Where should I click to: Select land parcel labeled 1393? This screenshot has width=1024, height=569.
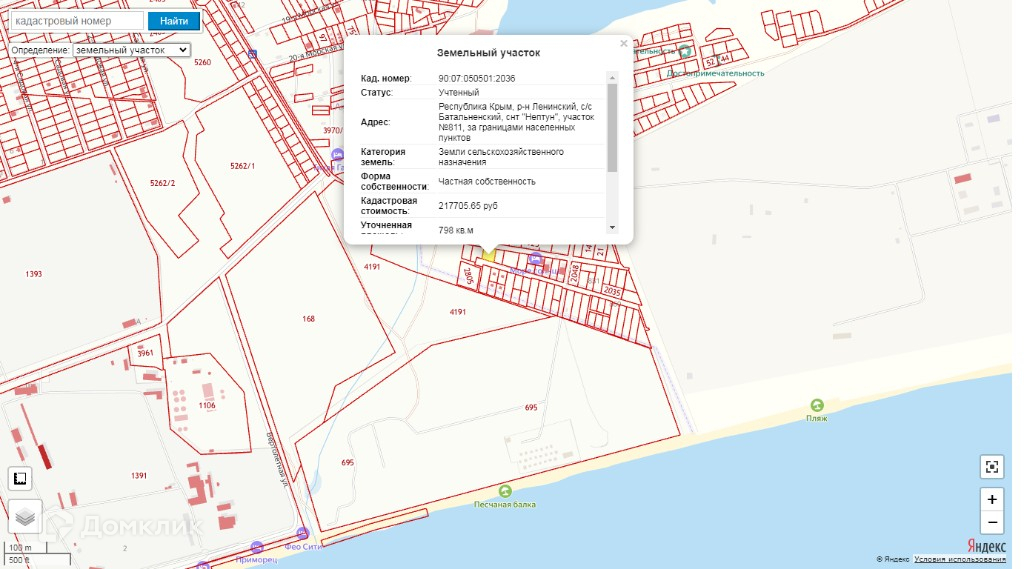click(x=34, y=274)
